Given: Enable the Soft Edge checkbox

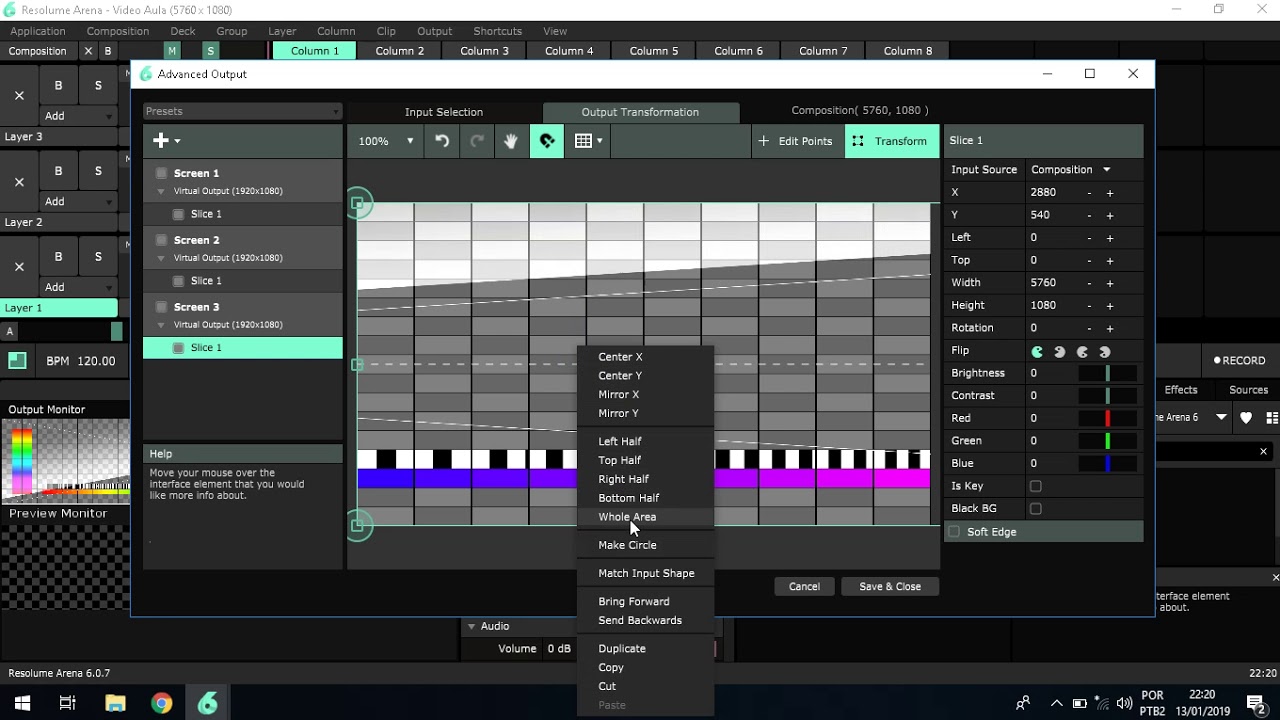Looking at the screenshot, I should click(954, 532).
